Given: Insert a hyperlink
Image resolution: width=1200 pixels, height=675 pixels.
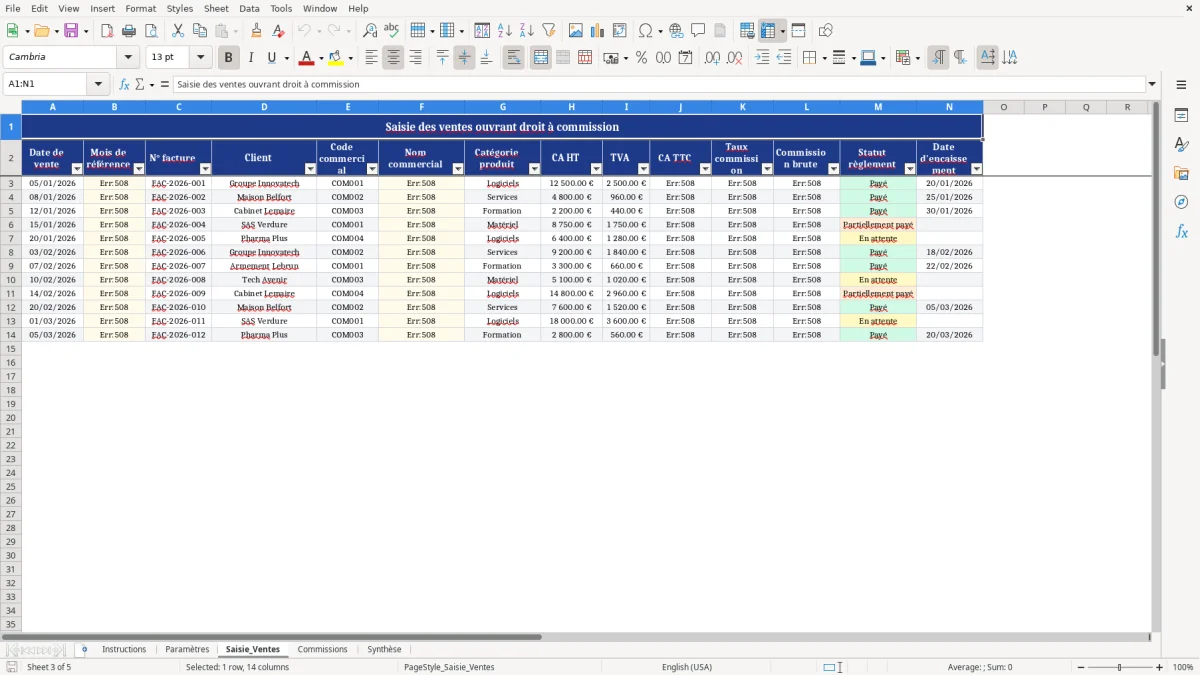Looking at the screenshot, I should (676, 31).
